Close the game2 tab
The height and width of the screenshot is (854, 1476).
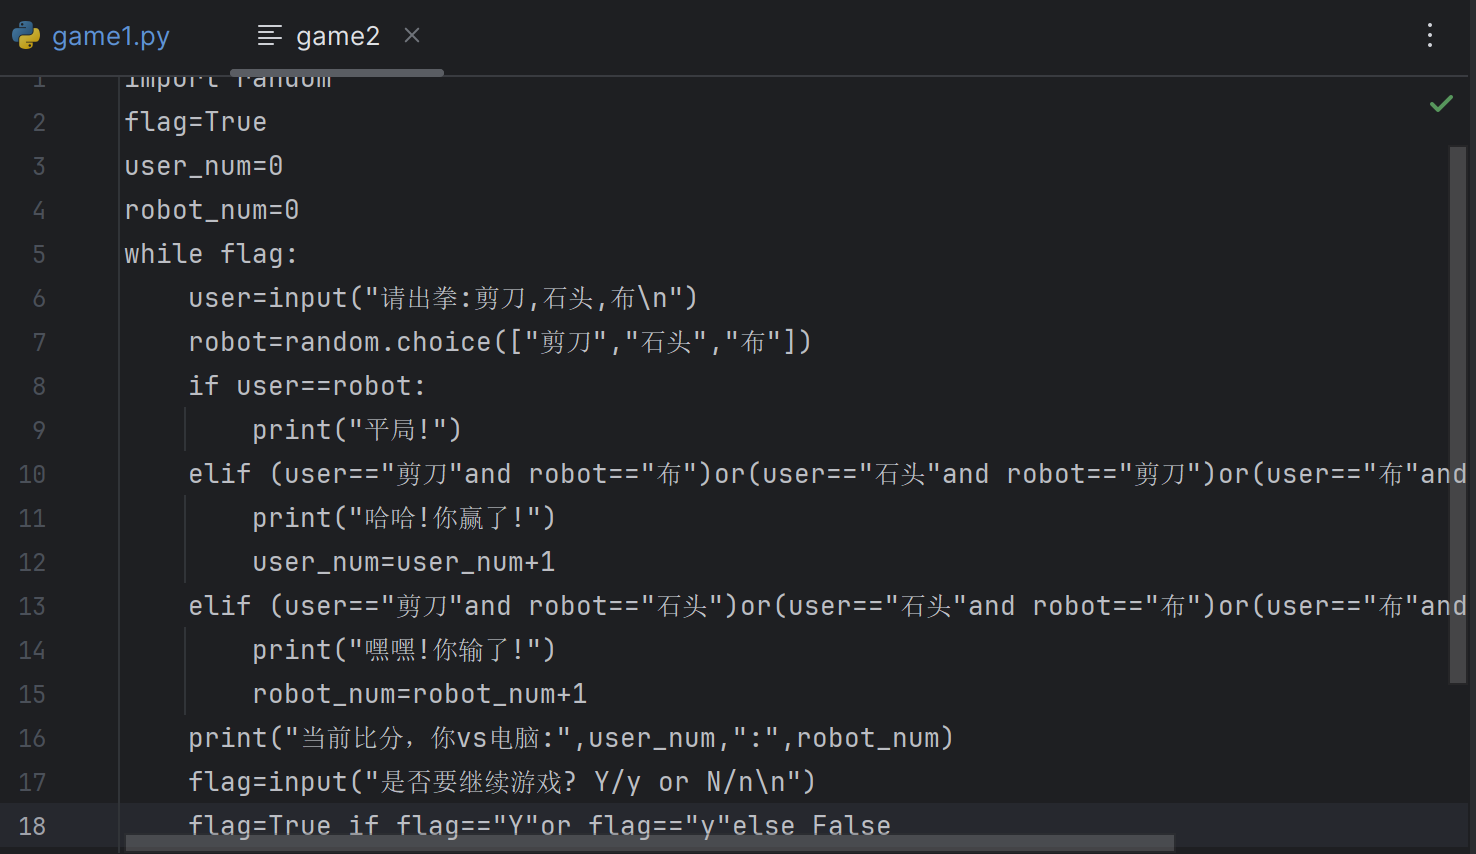[x=411, y=34]
